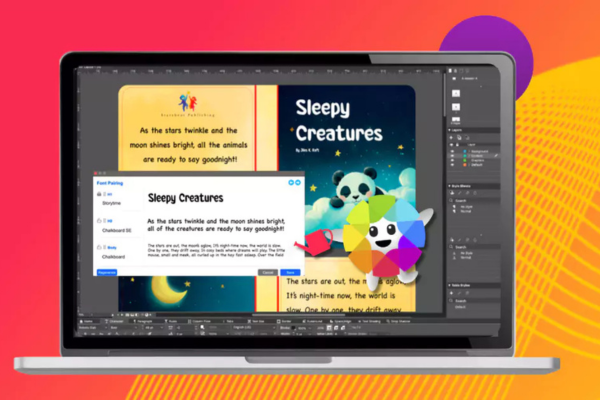600x400 pixels.
Task: Select the Body Chalkboard font name
Action: coord(113,257)
